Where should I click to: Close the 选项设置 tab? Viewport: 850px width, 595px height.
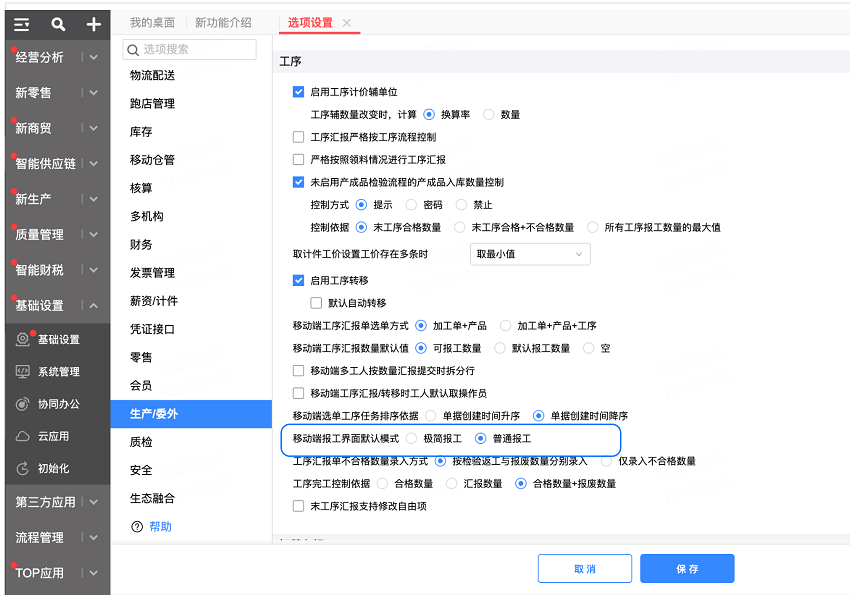[x=347, y=23]
